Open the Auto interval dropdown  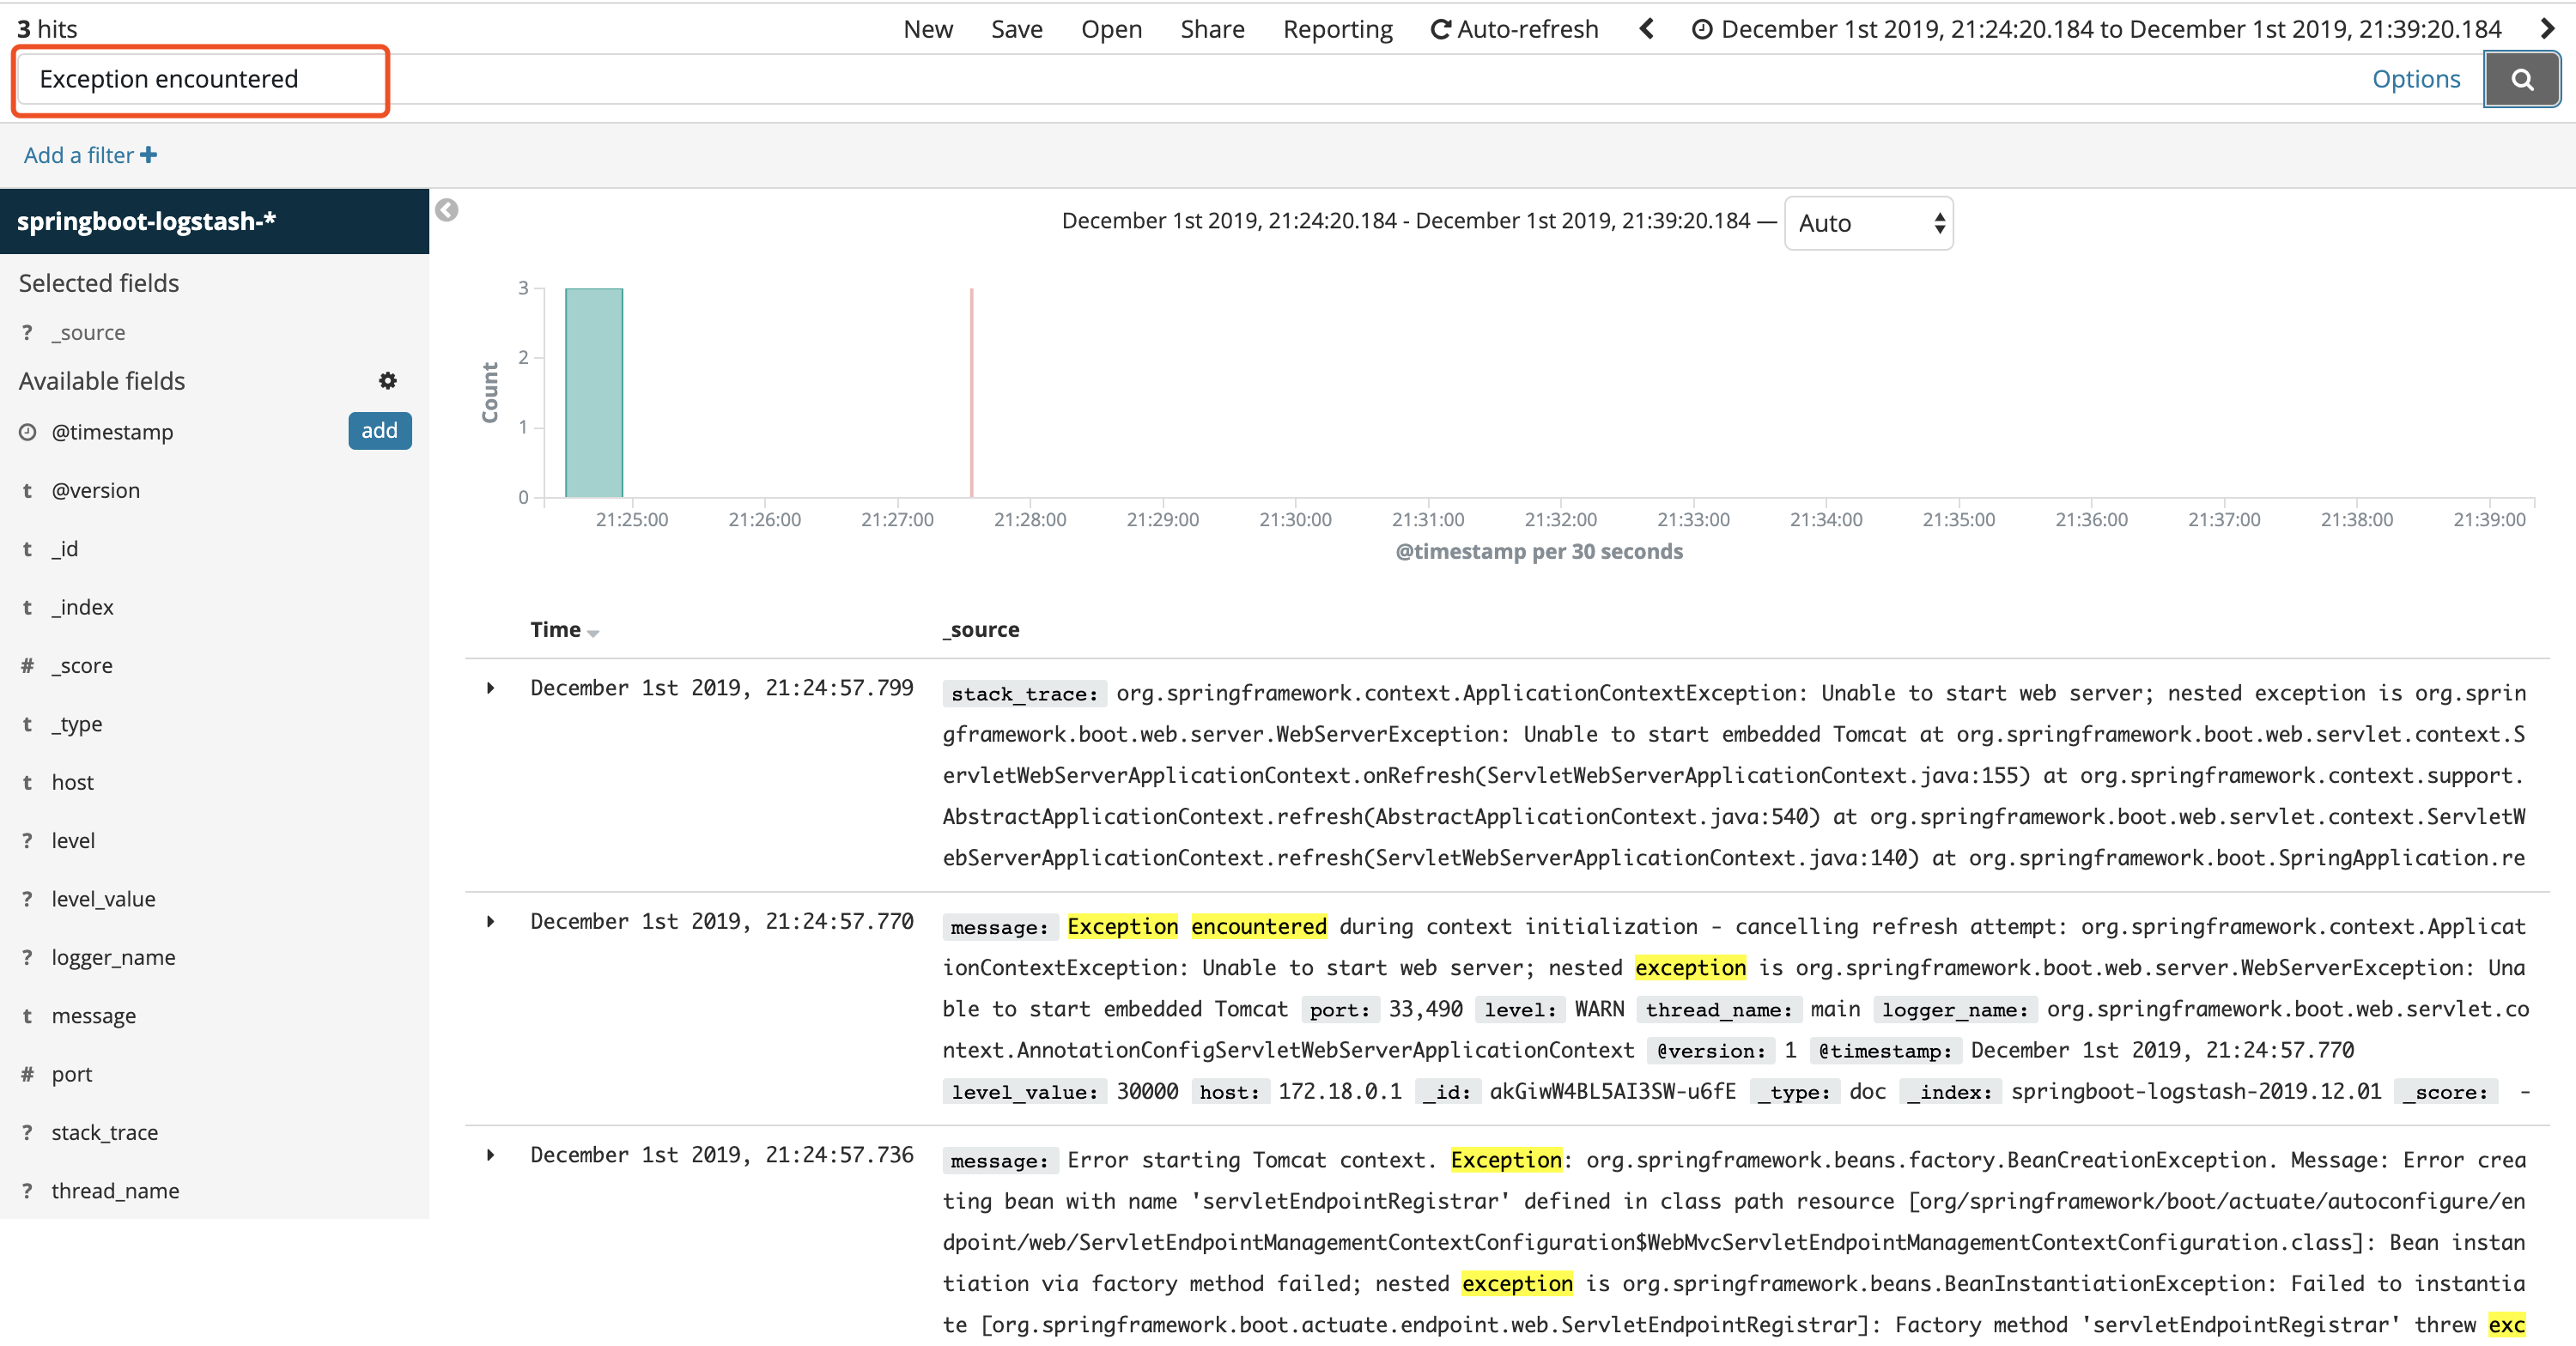point(1868,222)
